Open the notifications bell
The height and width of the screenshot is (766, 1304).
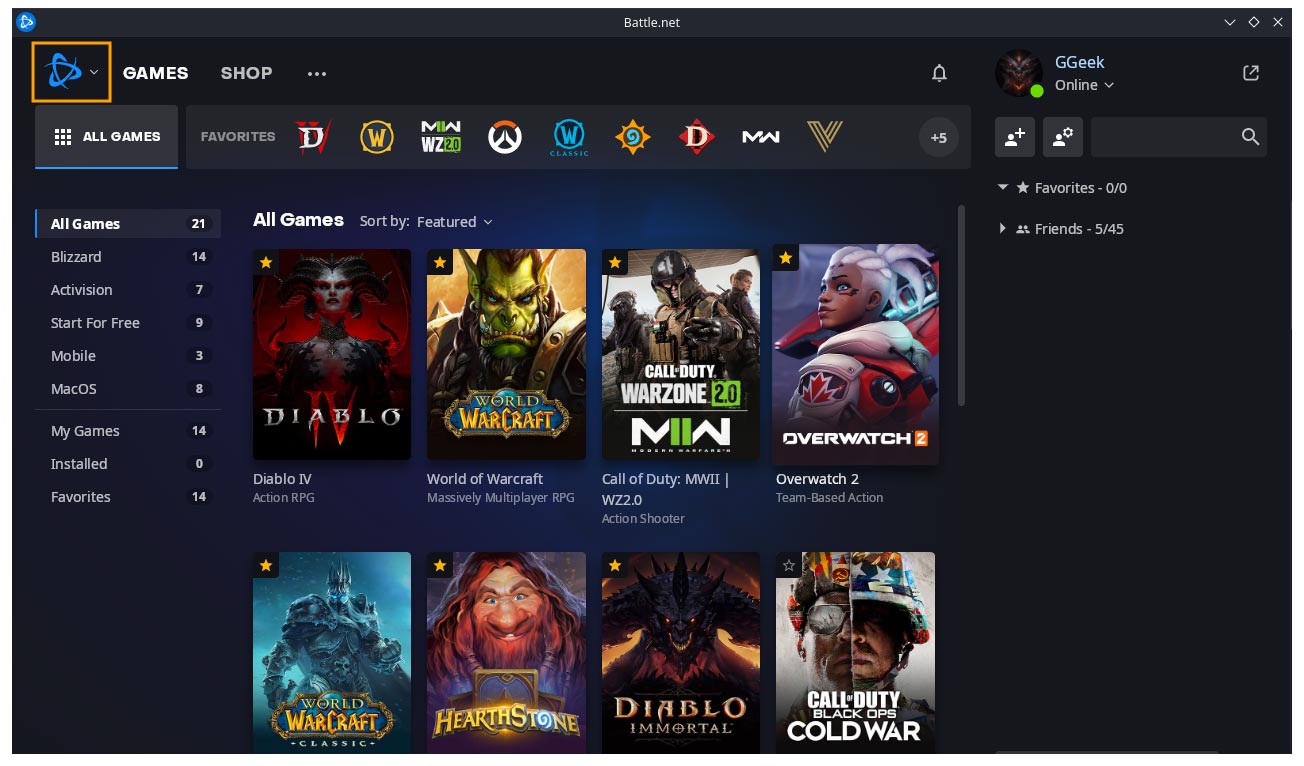(x=939, y=72)
